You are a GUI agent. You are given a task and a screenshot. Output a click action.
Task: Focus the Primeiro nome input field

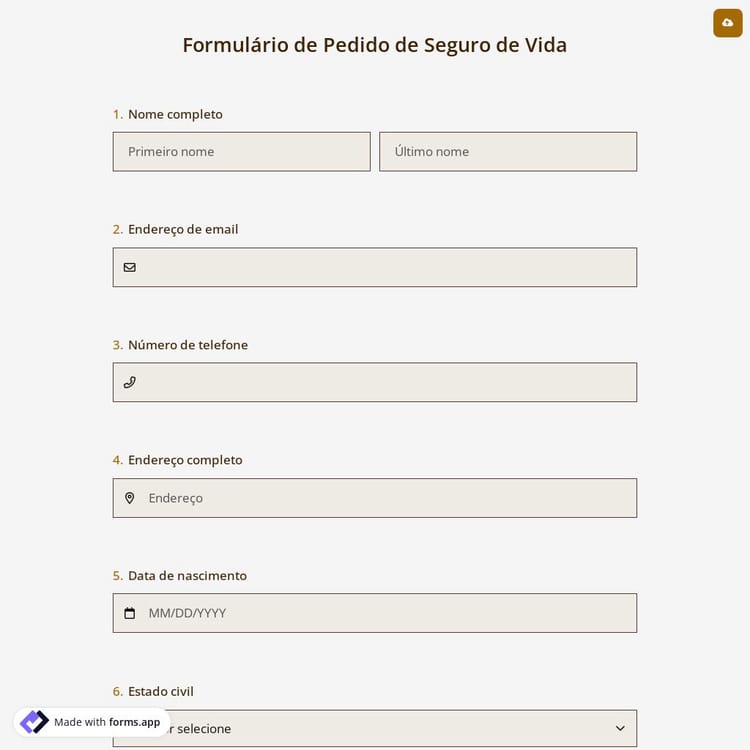tap(241, 152)
